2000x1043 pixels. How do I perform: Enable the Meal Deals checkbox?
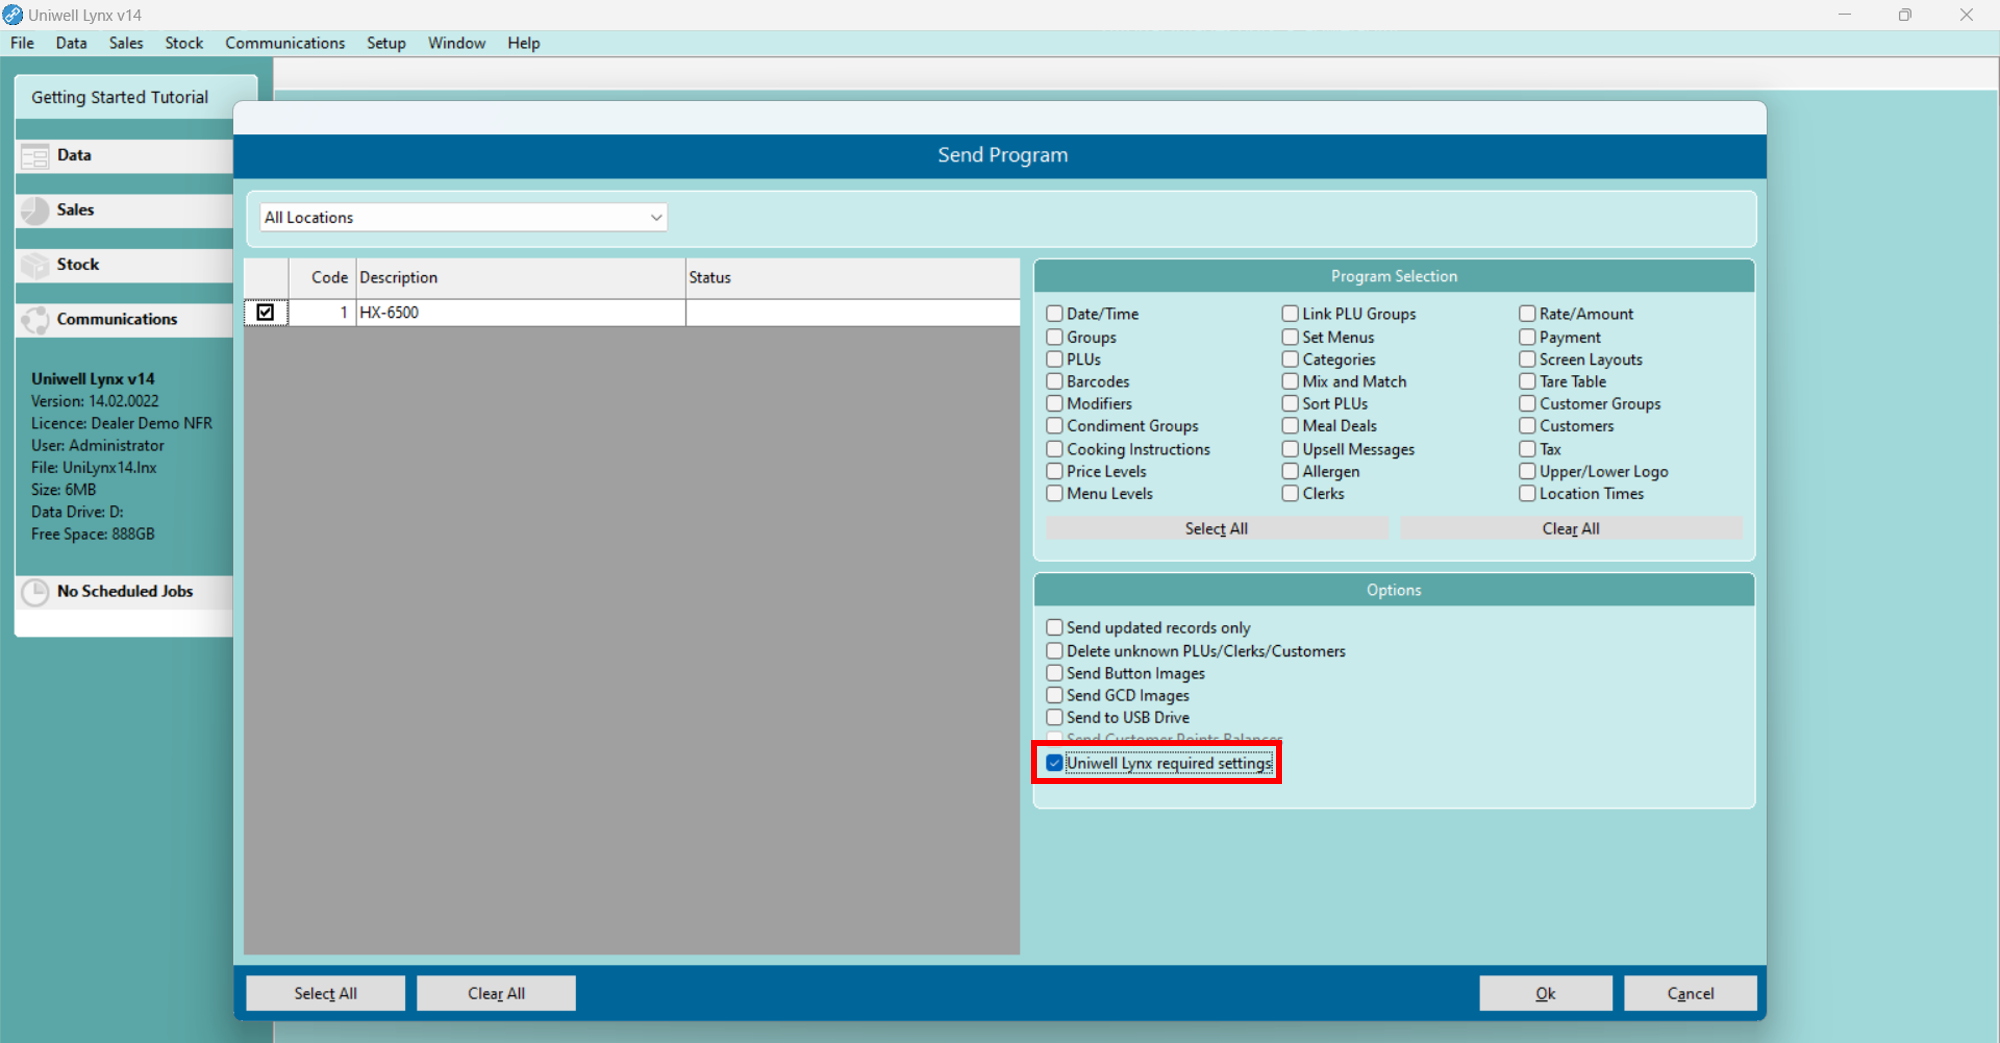1290,426
